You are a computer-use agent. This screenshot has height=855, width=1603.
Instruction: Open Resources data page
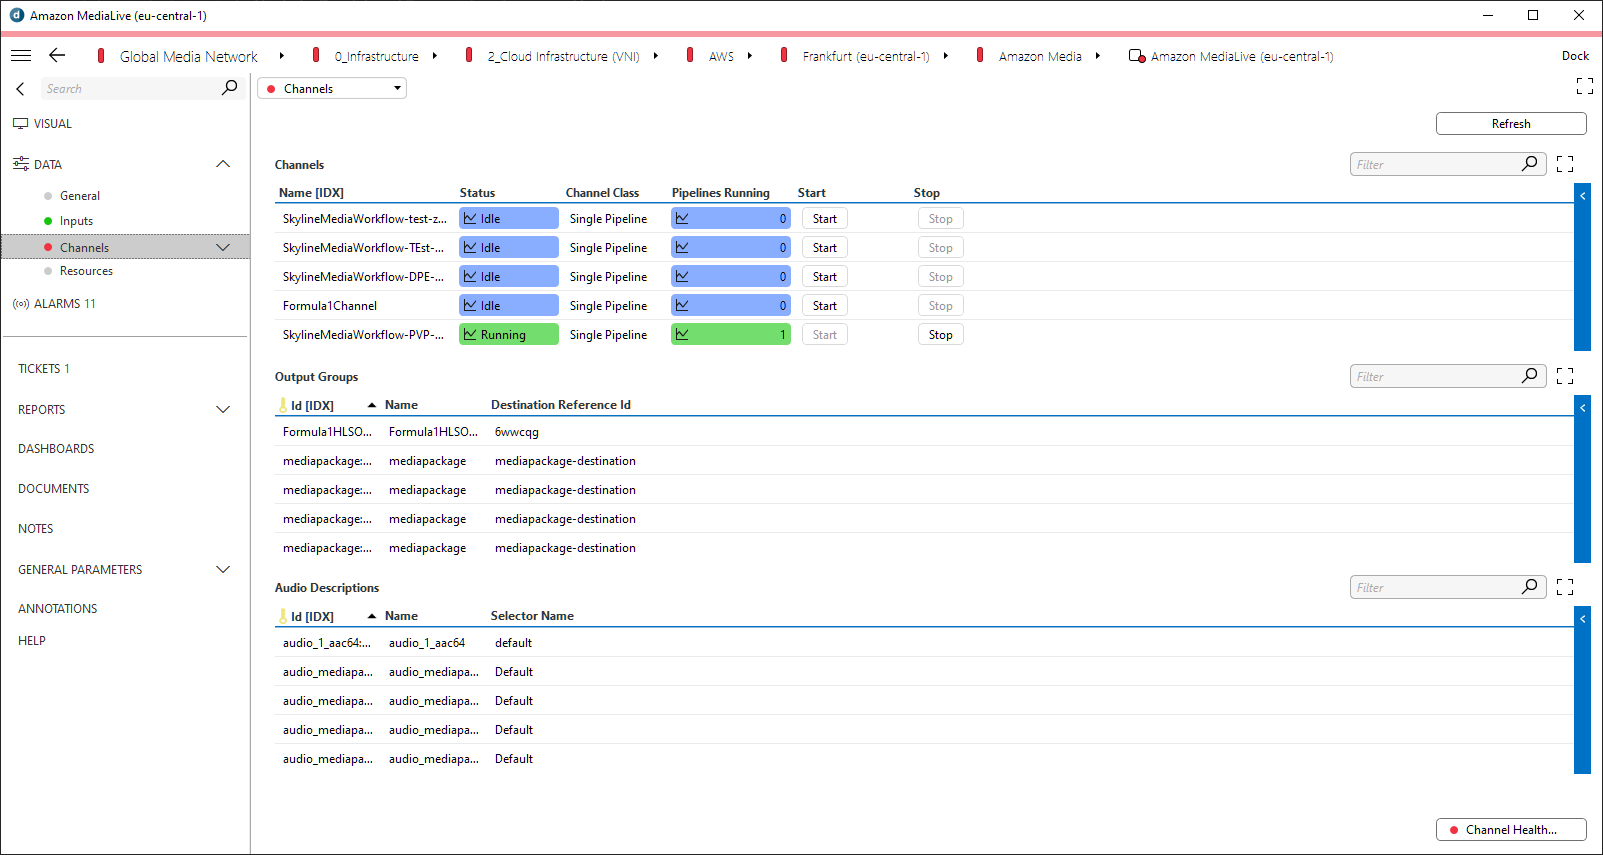coord(86,271)
